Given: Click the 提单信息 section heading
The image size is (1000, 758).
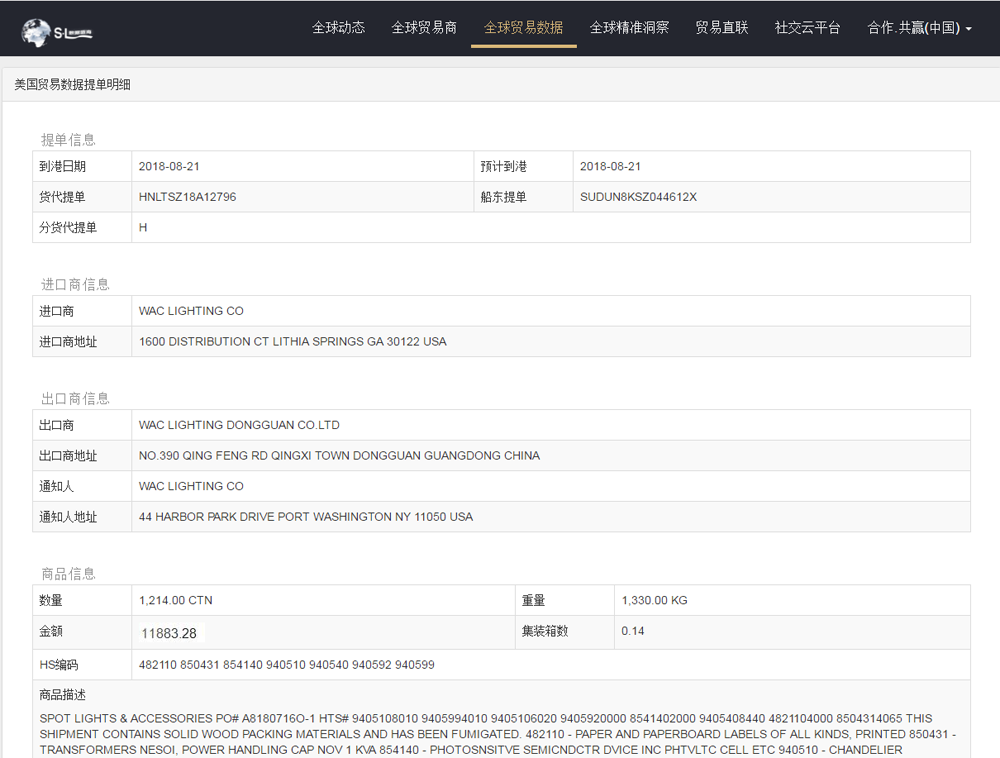Looking at the screenshot, I should coord(68,140).
